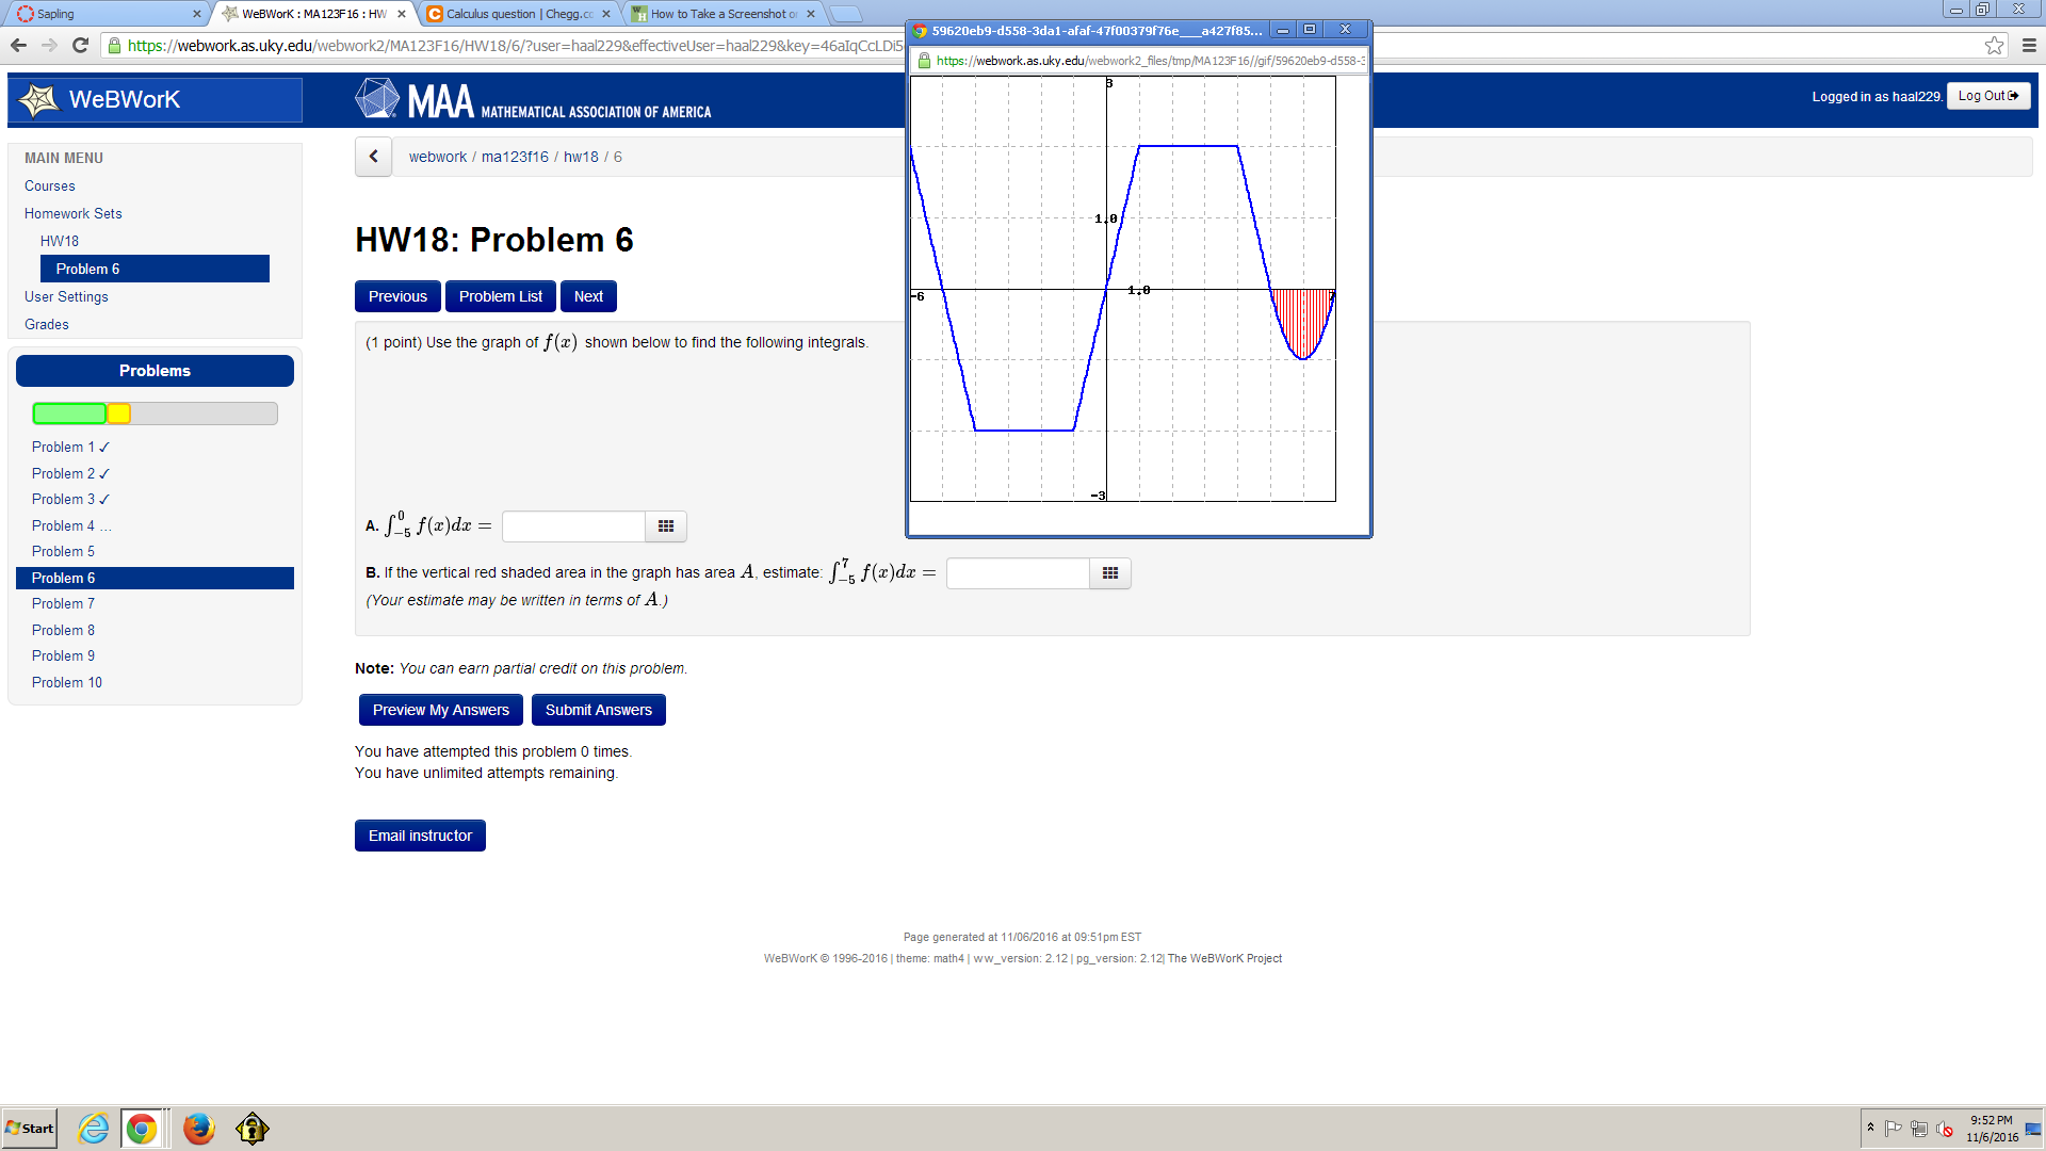
Task: Click the green progress bar segment
Action: 67,412
